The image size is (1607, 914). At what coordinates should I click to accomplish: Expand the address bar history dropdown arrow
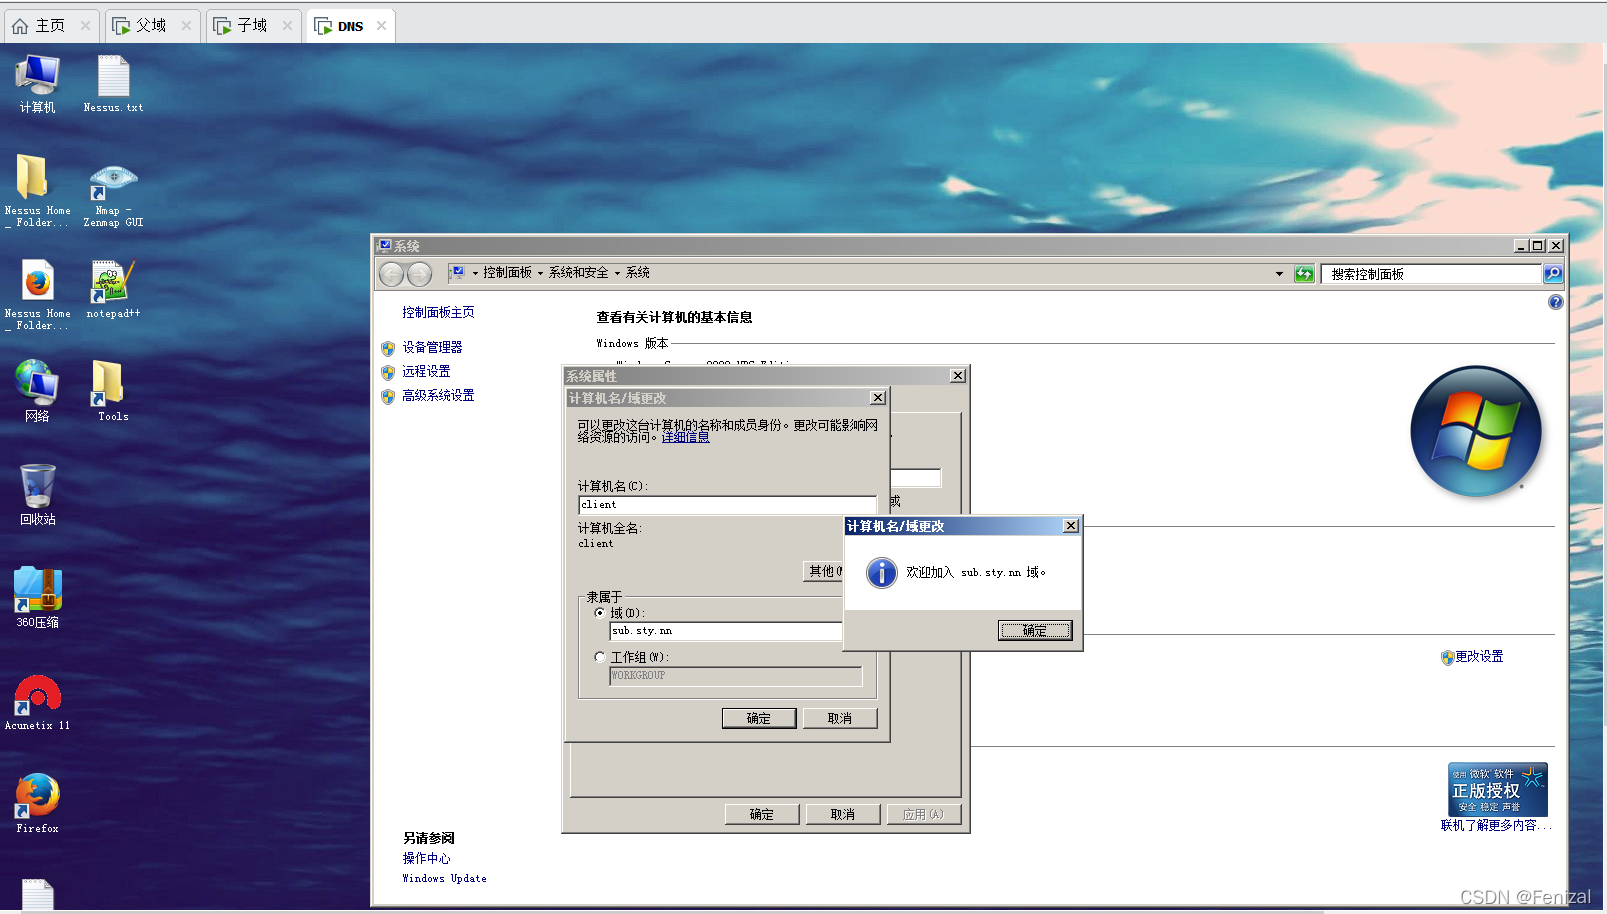(x=1279, y=274)
